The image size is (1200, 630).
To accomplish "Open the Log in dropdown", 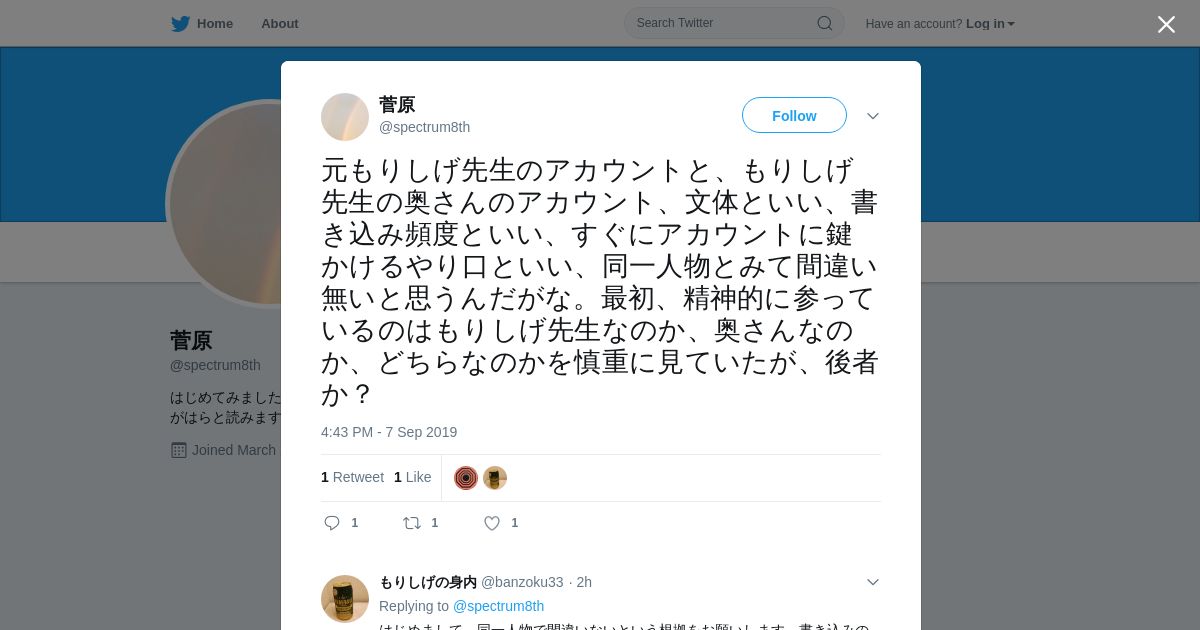I will pos(990,24).
